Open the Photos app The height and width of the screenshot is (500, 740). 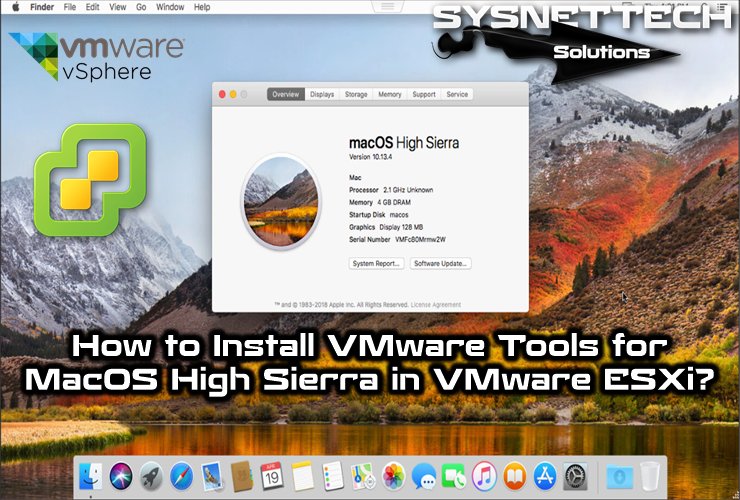[393, 476]
